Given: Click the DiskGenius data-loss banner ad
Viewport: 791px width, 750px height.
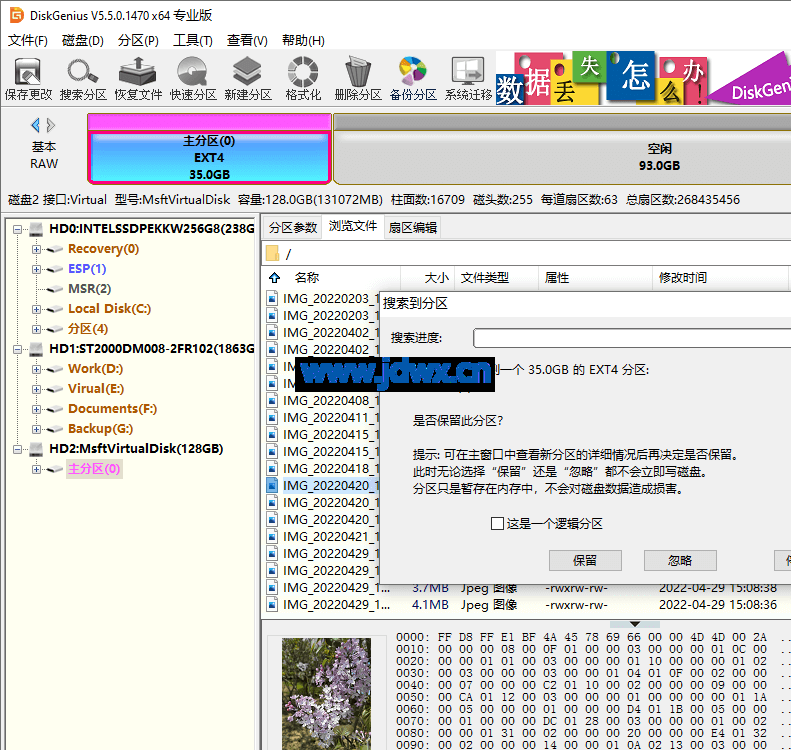Looking at the screenshot, I should (643, 78).
